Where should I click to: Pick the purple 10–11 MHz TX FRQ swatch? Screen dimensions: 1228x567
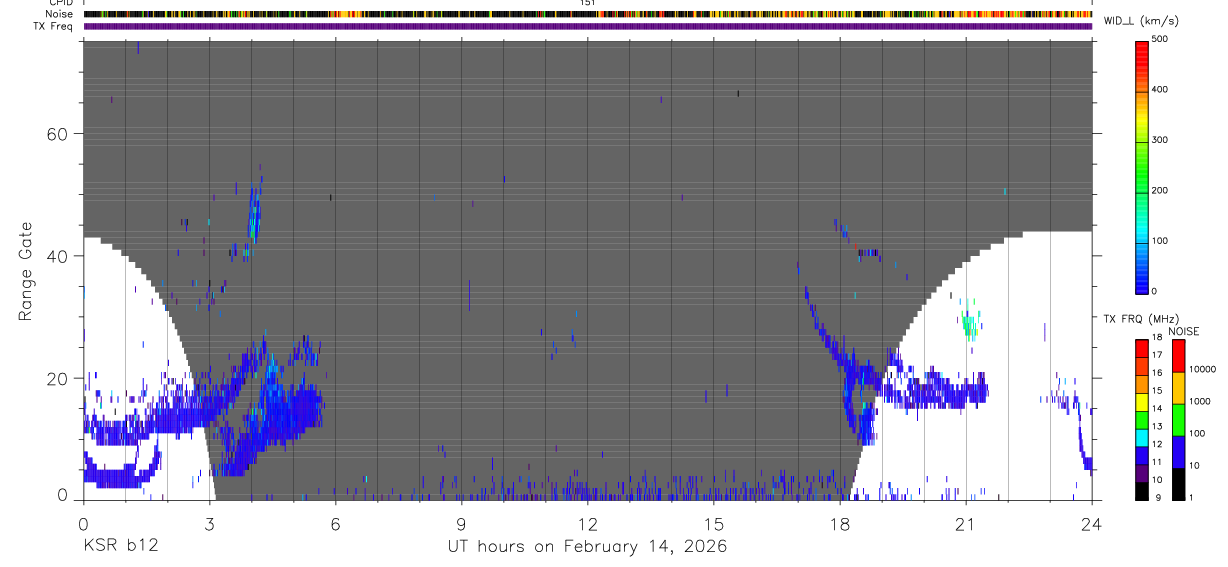click(1140, 472)
